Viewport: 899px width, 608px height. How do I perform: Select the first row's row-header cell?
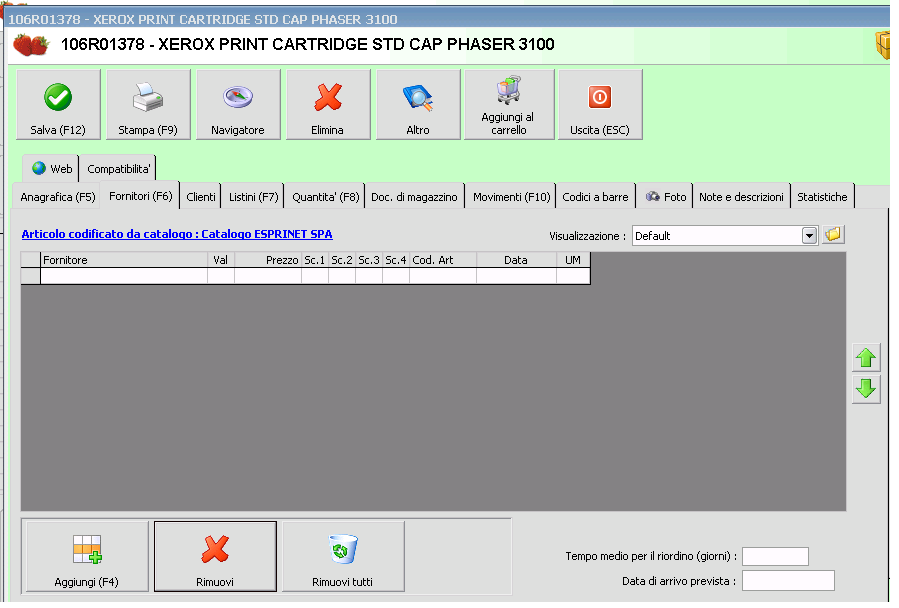pyautogui.click(x=30, y=276)
